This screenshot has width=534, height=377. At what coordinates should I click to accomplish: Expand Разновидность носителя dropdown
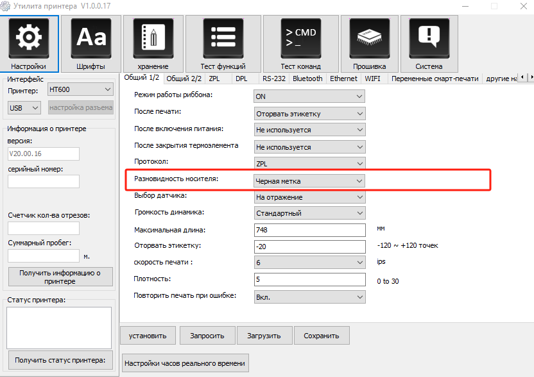pos(309,181)
